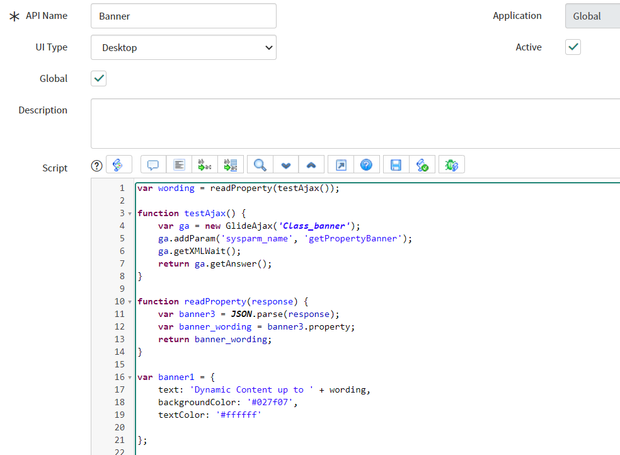The width and height of the screenshot is (620, 455).
Task: Click 'var banner1' declaration on line 16
Action: click(166, 377)
